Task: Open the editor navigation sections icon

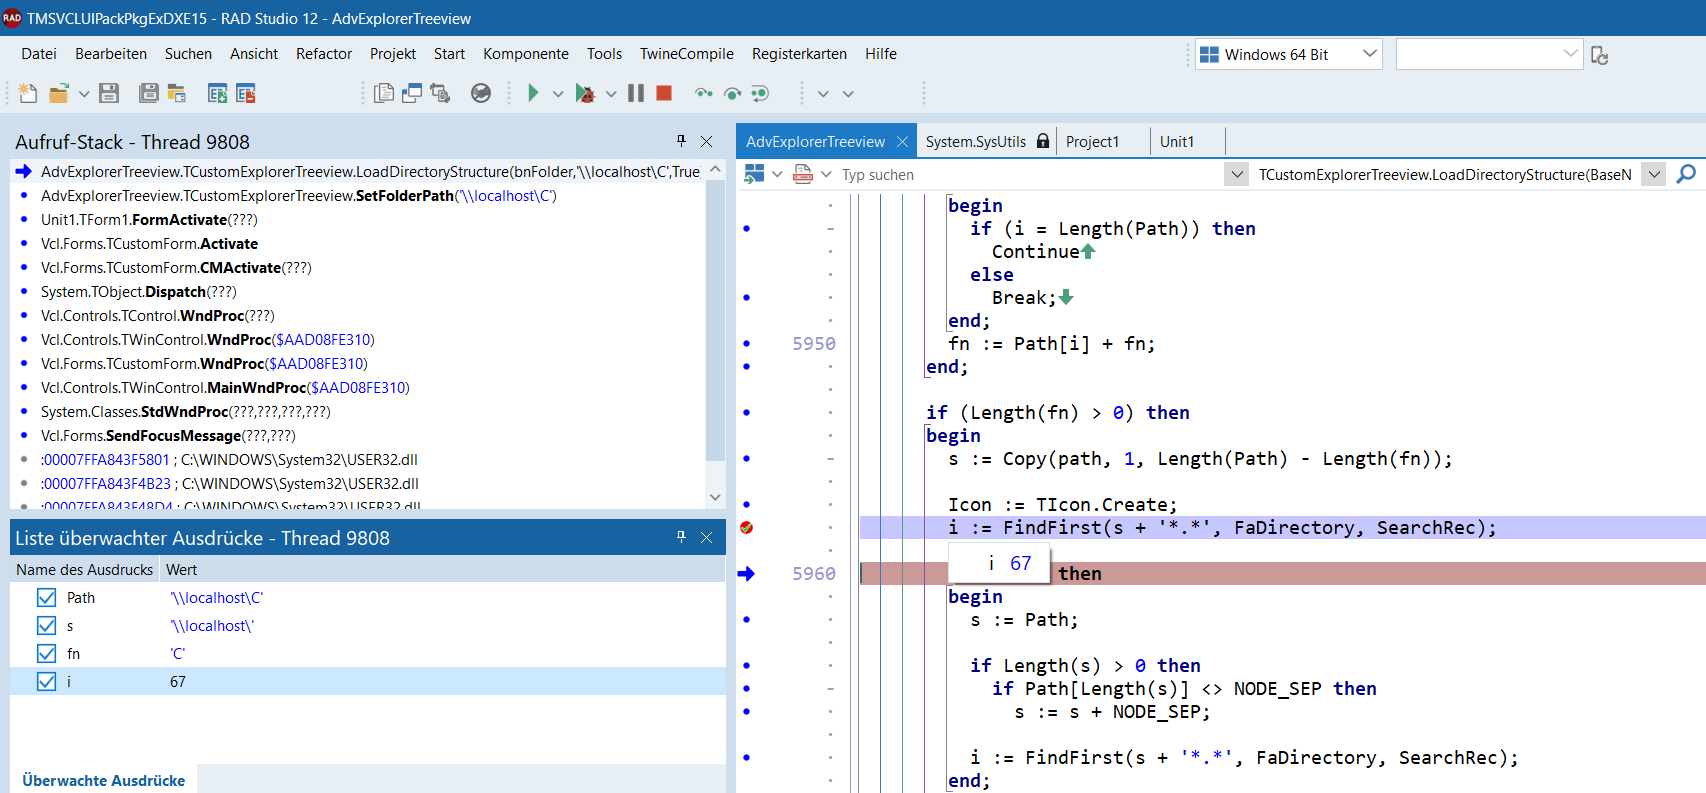Action: tap(755, 174)
